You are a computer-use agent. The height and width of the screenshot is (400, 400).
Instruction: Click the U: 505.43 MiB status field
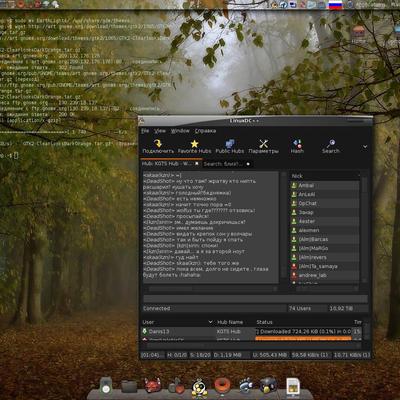[x=270, y=355]
